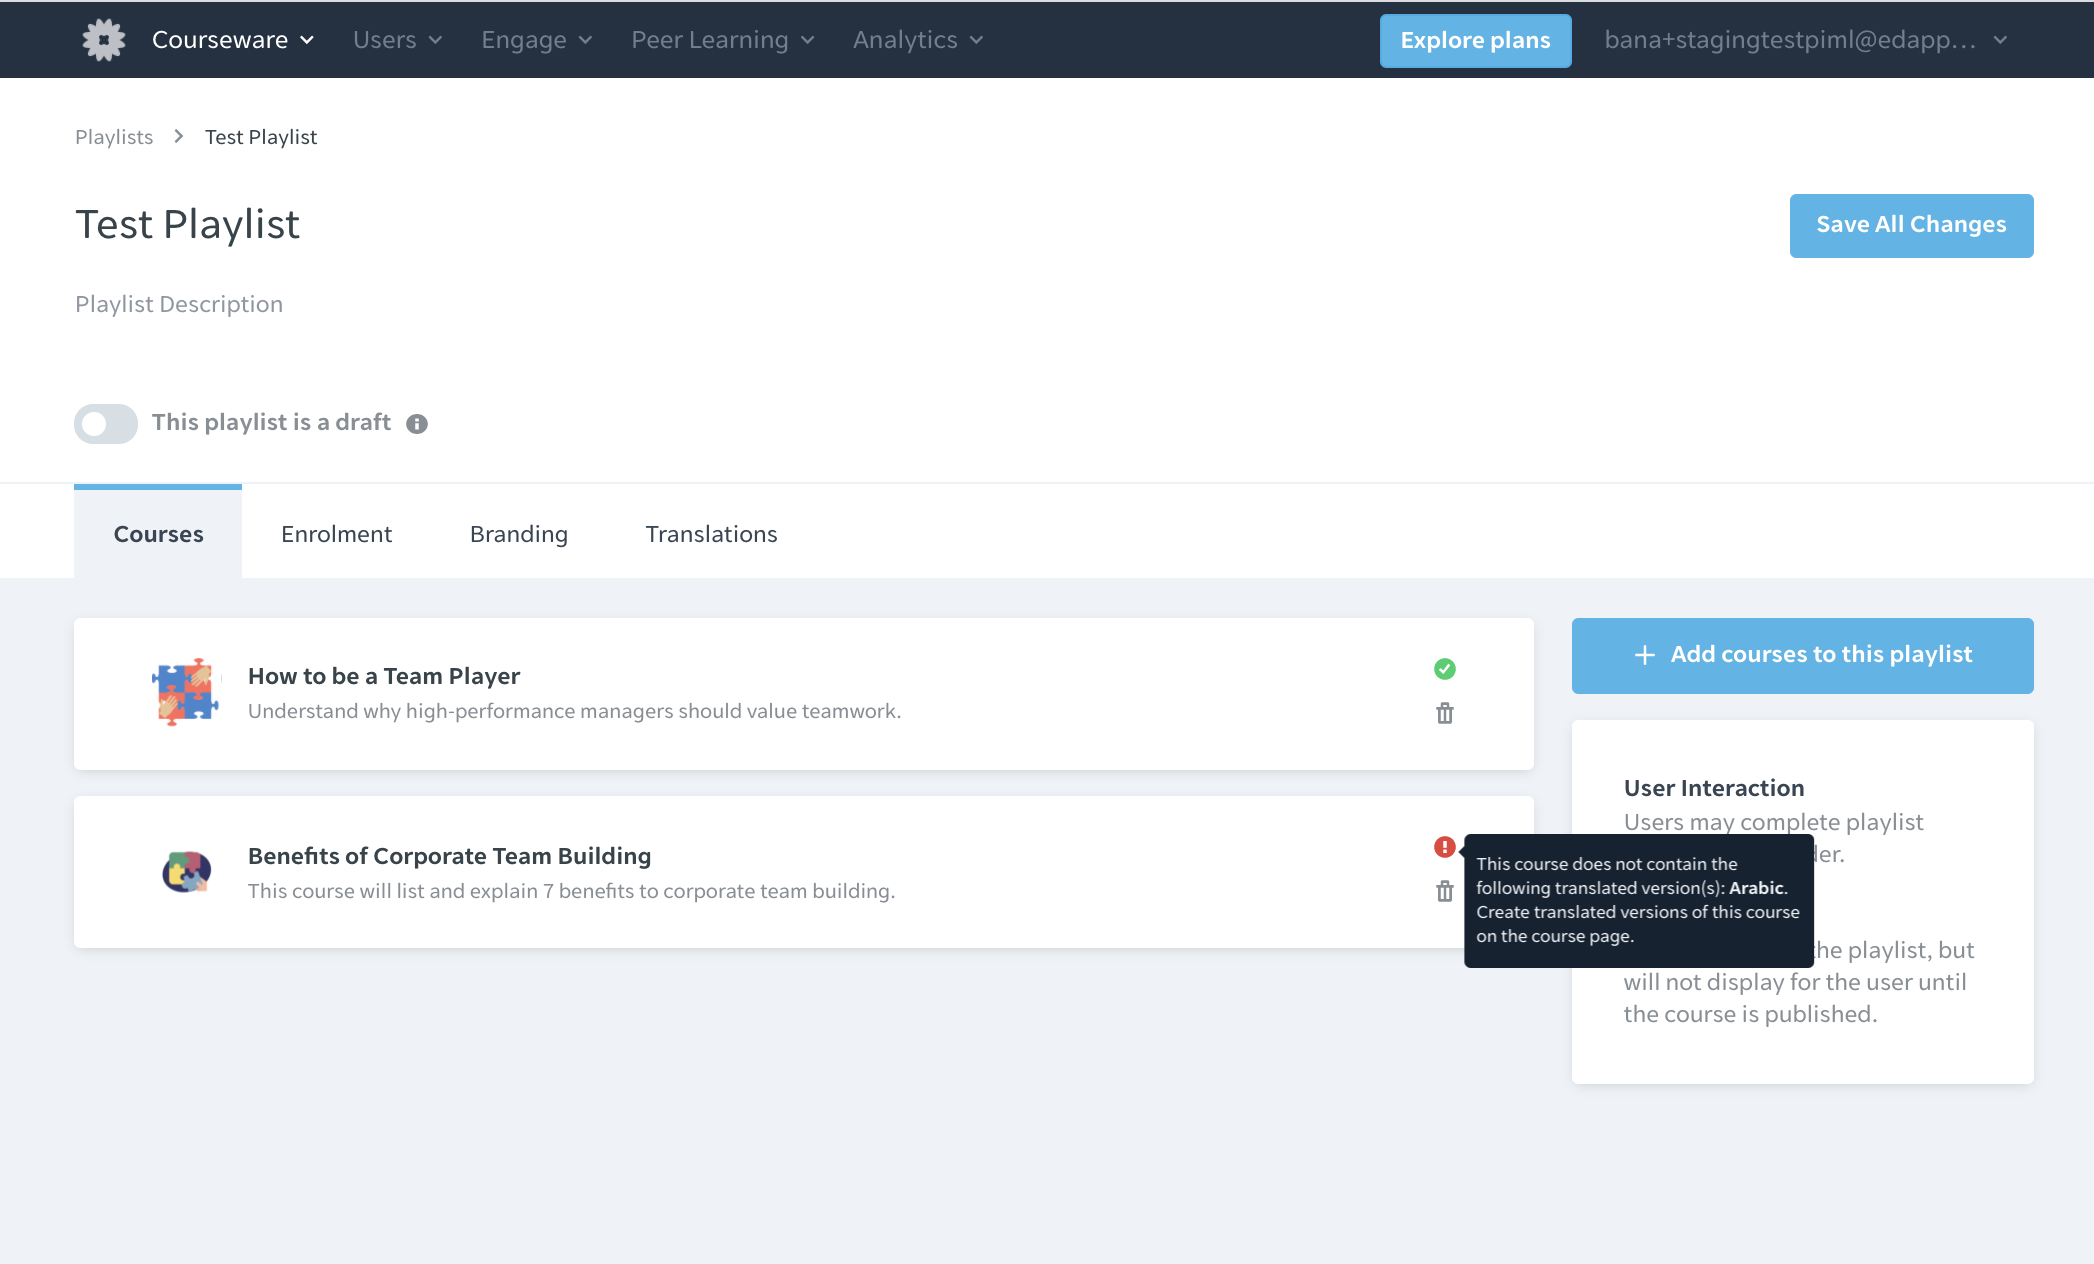This screenshot has width=2094, height=1264.
Task: Toggle the playlist draft switch
Action: tap(106, 423)
